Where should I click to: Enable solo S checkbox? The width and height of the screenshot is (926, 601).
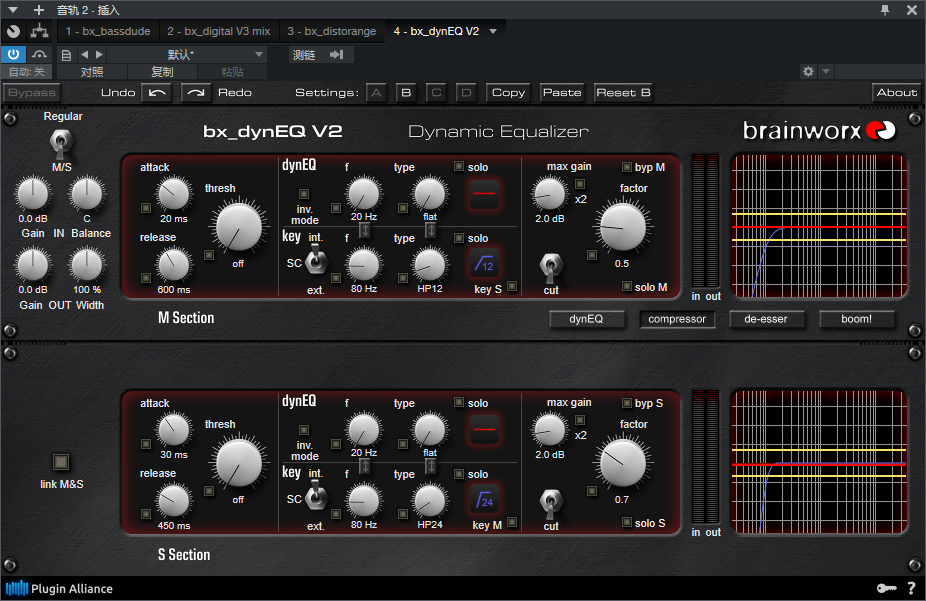click(627, 522)
